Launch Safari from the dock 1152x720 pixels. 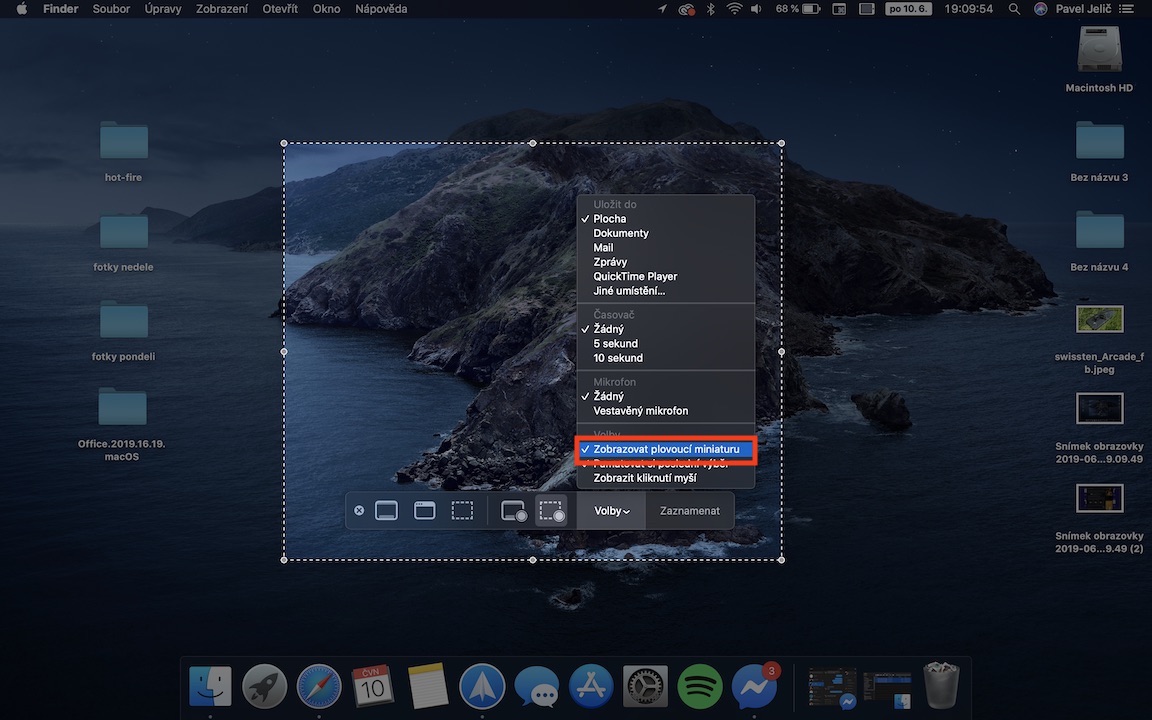(319, 686)
